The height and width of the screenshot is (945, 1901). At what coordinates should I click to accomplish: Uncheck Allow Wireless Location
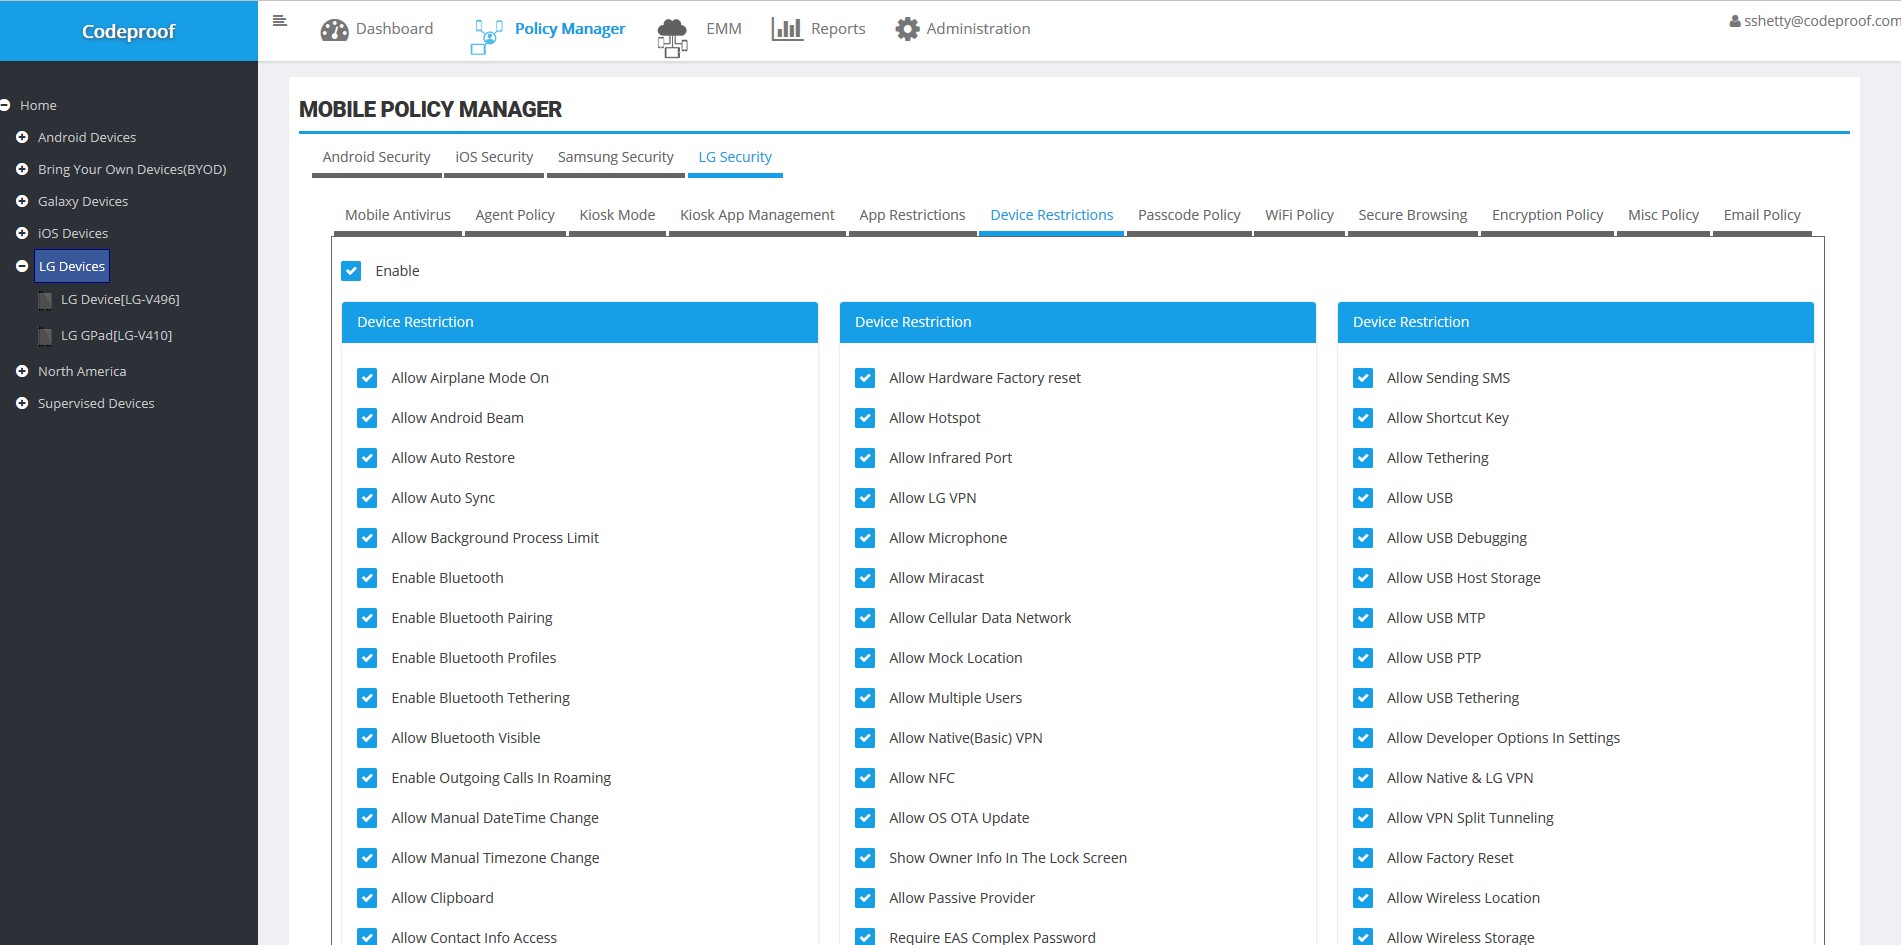[x=1363, y=898]
